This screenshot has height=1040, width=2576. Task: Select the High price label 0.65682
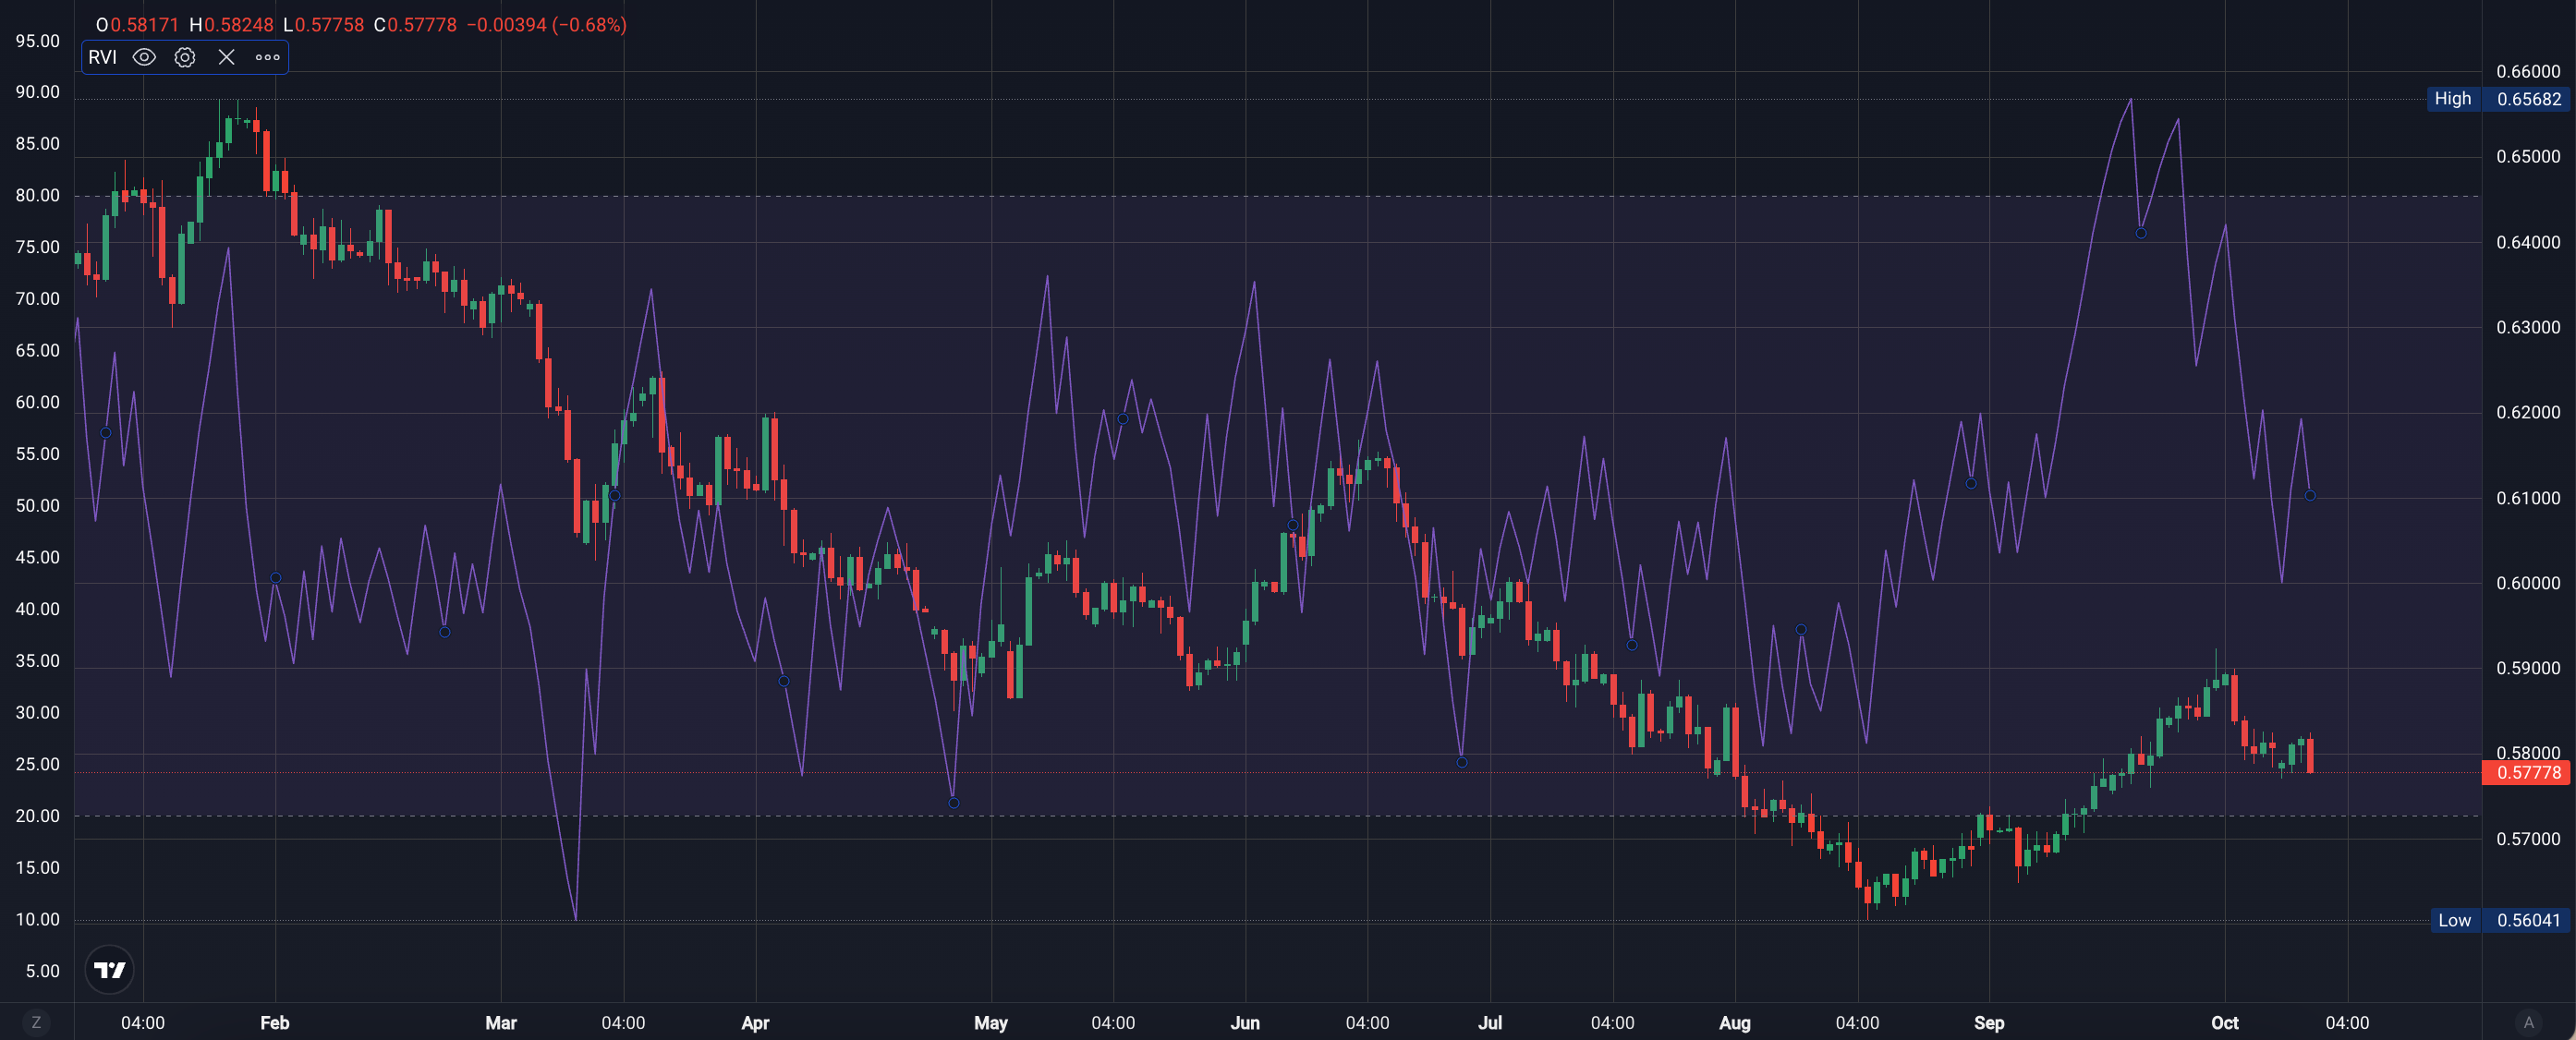tap(2528, 99)
